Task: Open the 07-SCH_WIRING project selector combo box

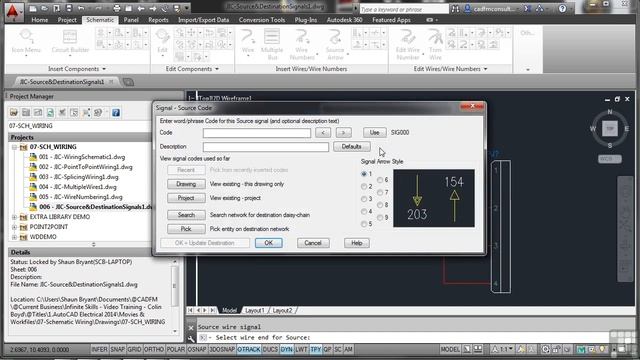Action: [80, 126]
